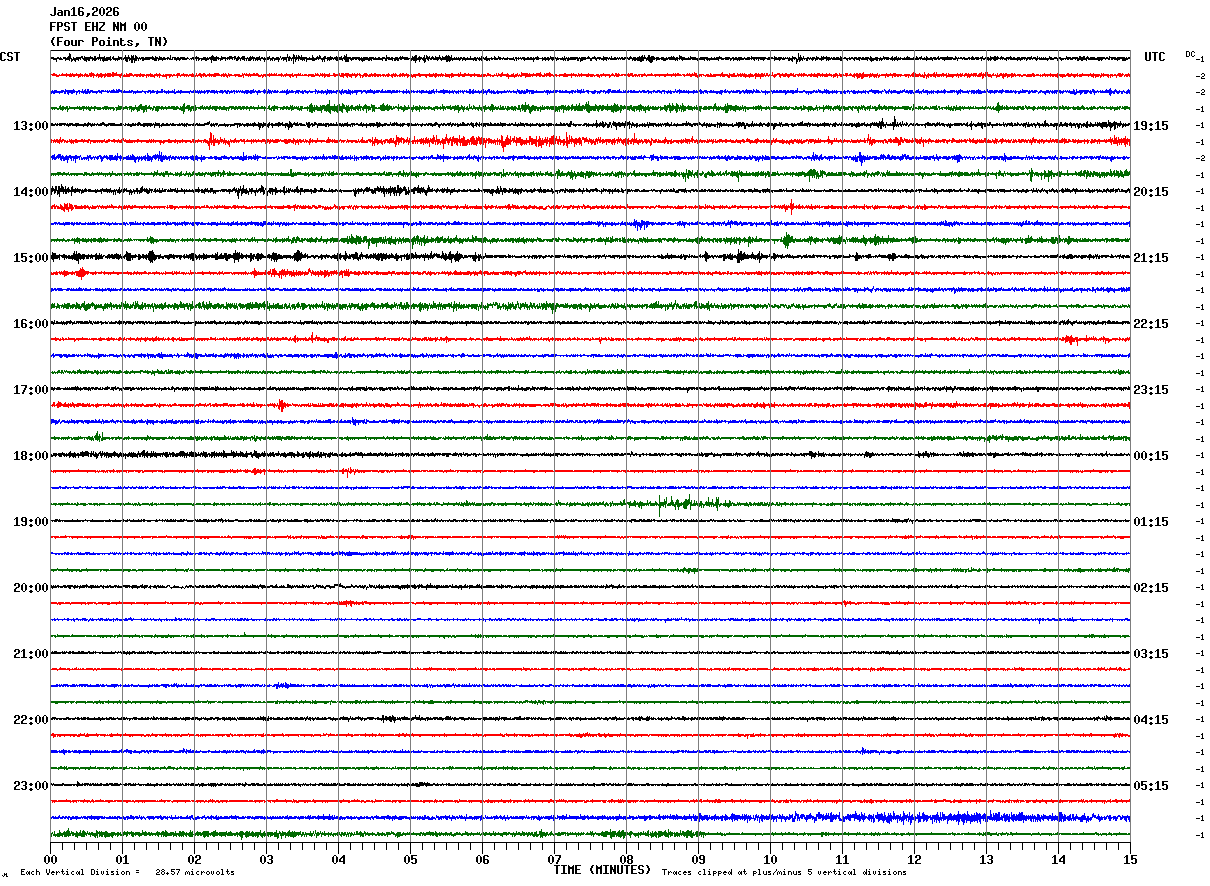Click the 04:15 UTC time label
Image resolution: width=1210 pixels, height=886 pixels.
pyautogui.click(x=1151, y=720)
